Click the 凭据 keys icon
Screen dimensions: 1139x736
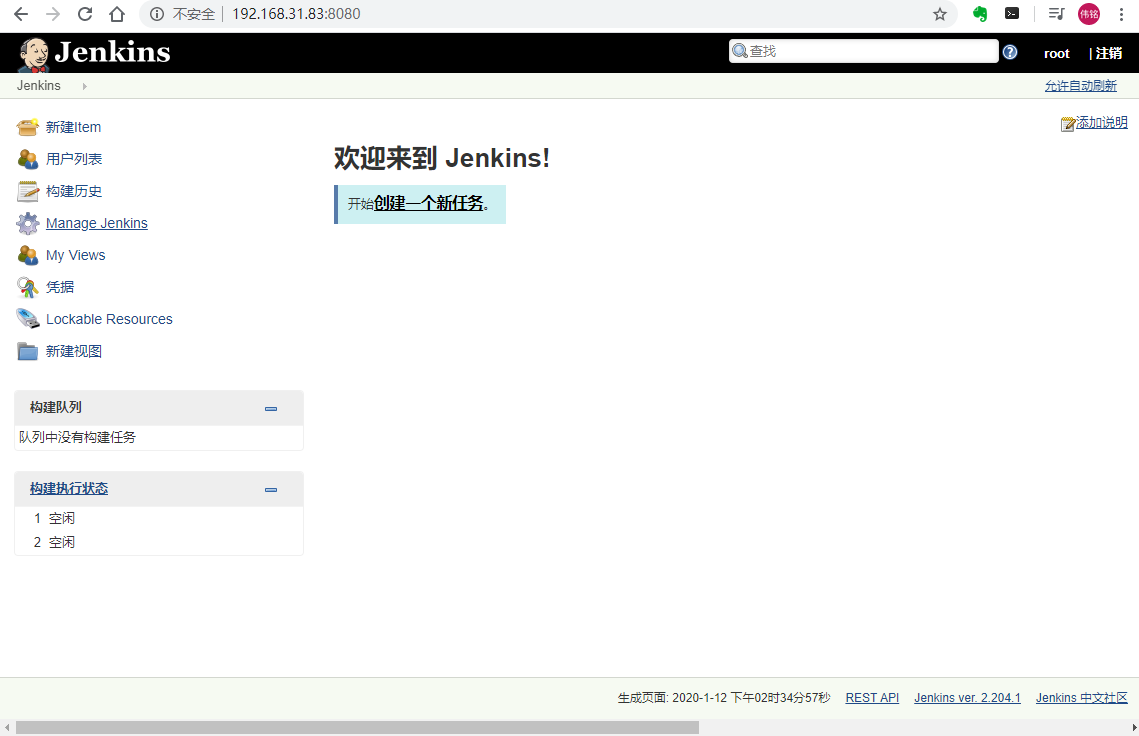[x=28, y=287]
